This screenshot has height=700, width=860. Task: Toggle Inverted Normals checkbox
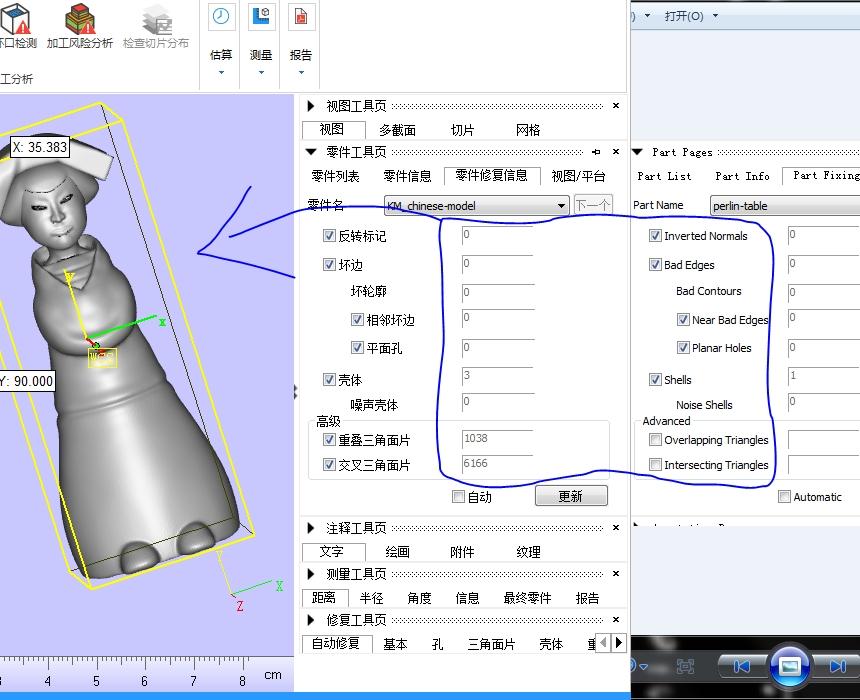655,236
